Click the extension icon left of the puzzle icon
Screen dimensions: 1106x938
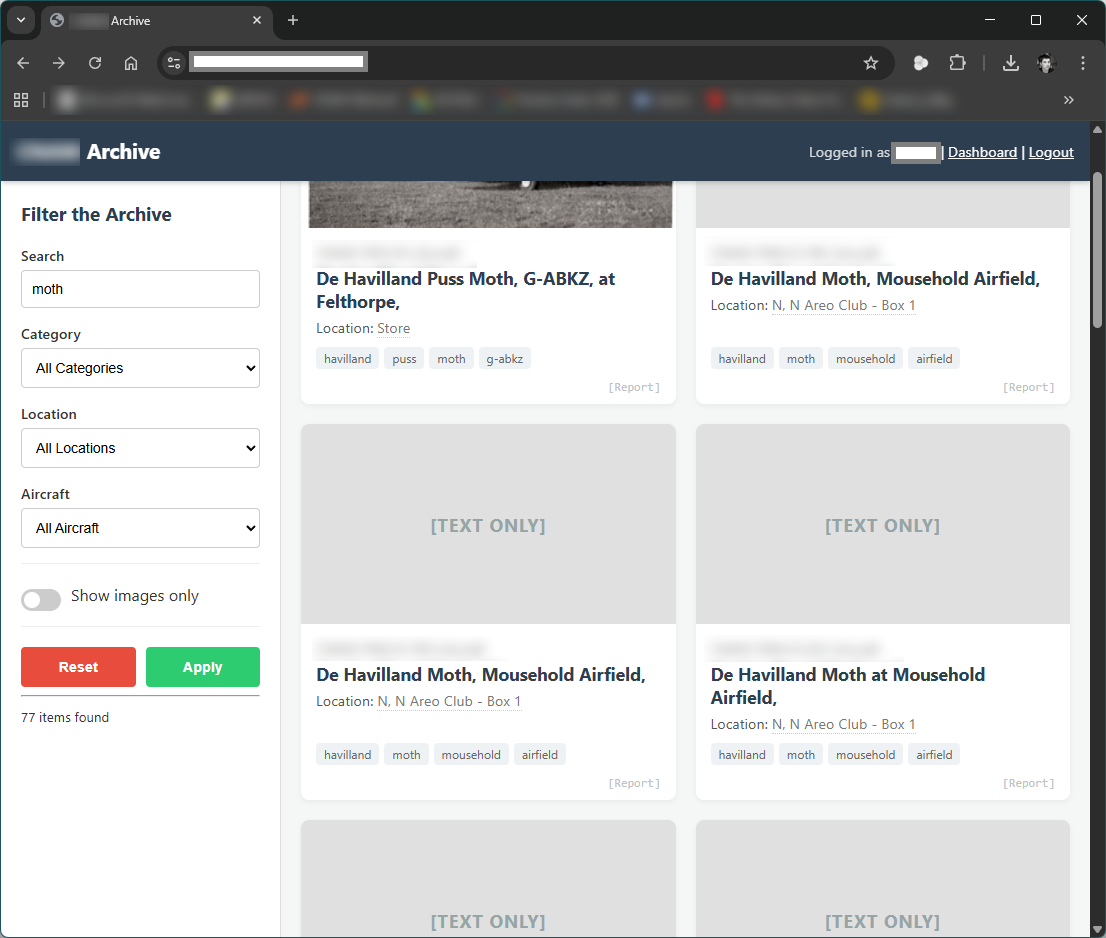pyautogui.click(x=920, y=63)
